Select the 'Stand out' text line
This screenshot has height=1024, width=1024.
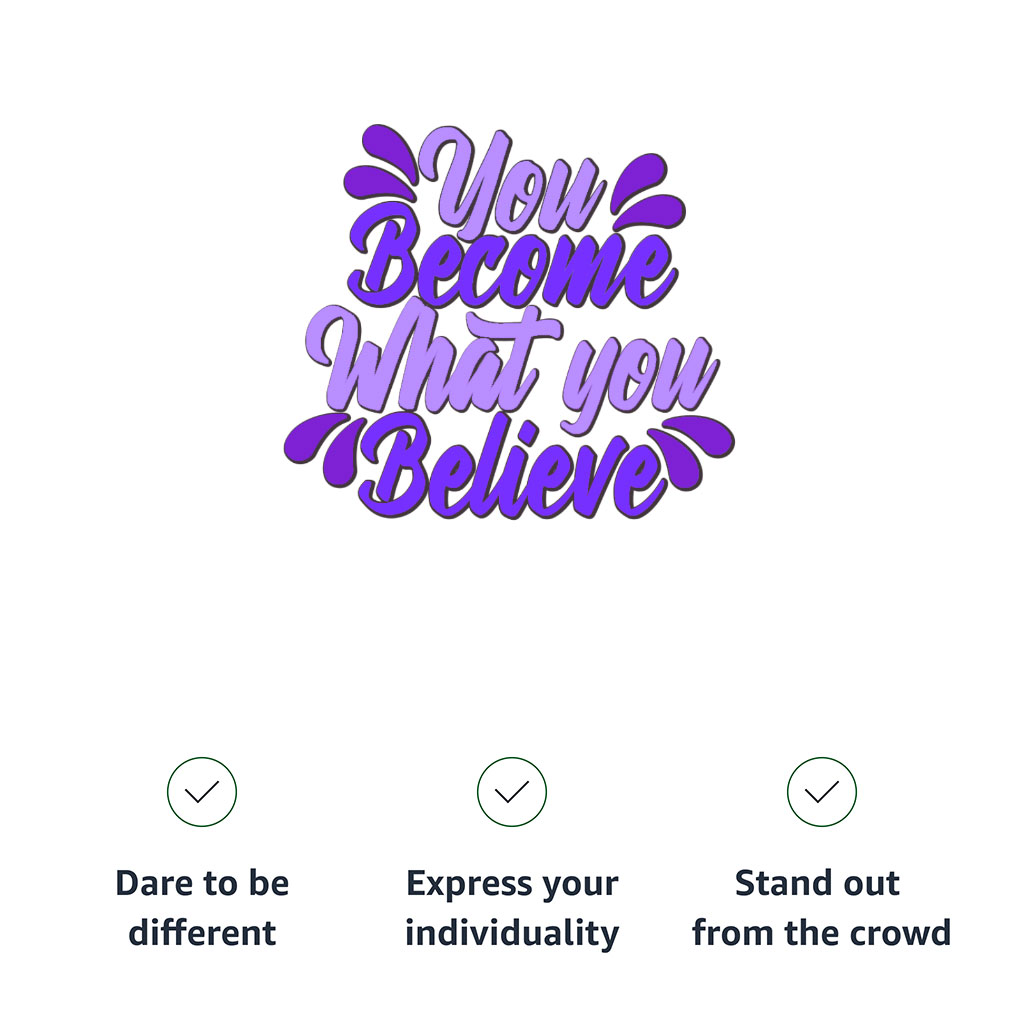pos(817,883)
